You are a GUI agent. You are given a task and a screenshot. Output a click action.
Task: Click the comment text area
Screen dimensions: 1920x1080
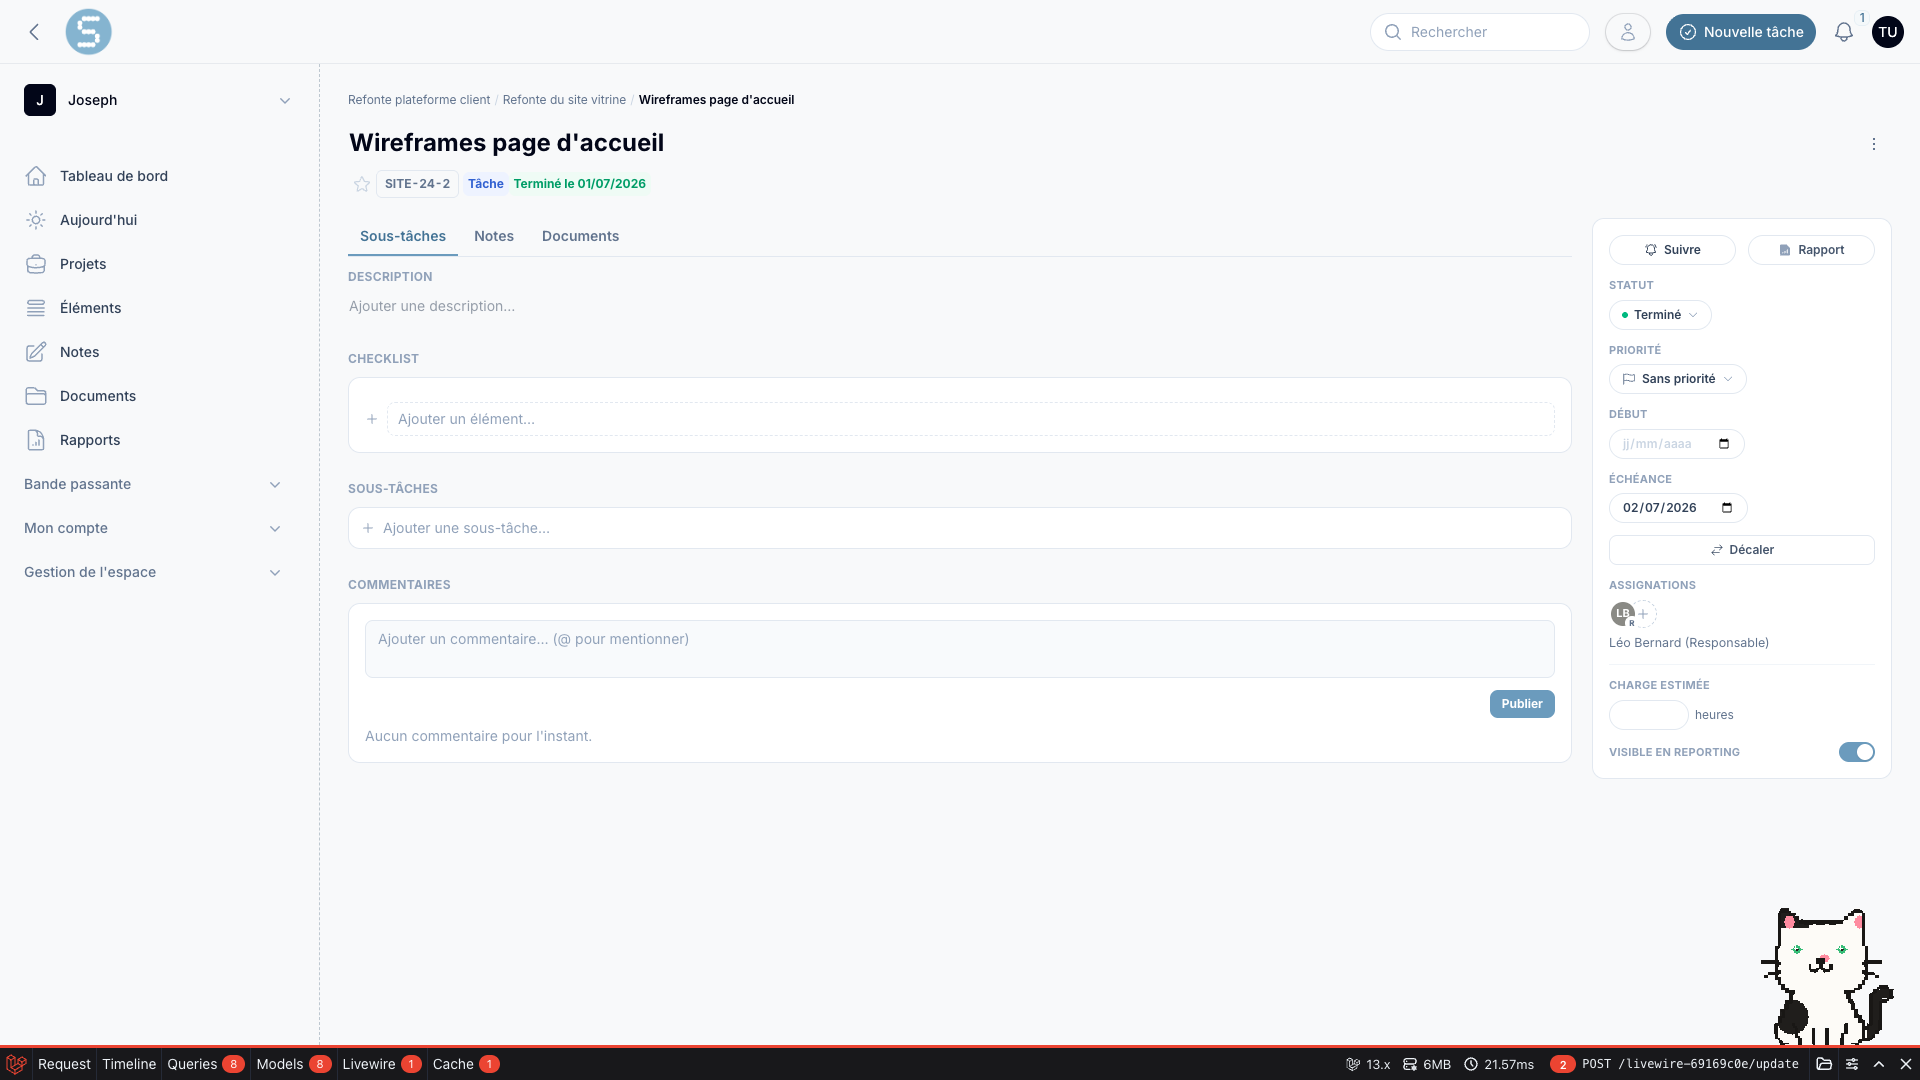960,649
